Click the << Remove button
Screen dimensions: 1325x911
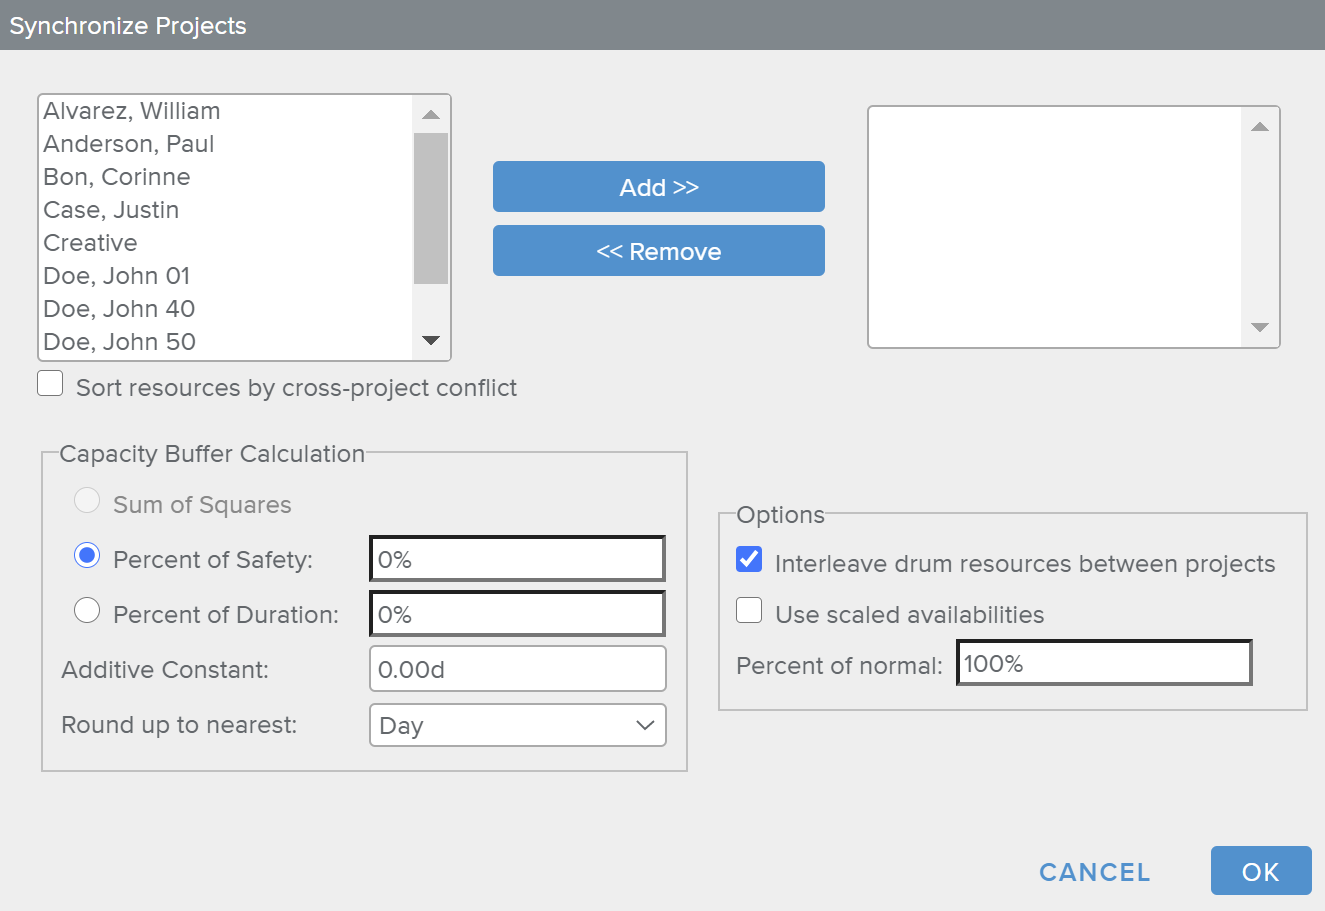tap(658, 251)
